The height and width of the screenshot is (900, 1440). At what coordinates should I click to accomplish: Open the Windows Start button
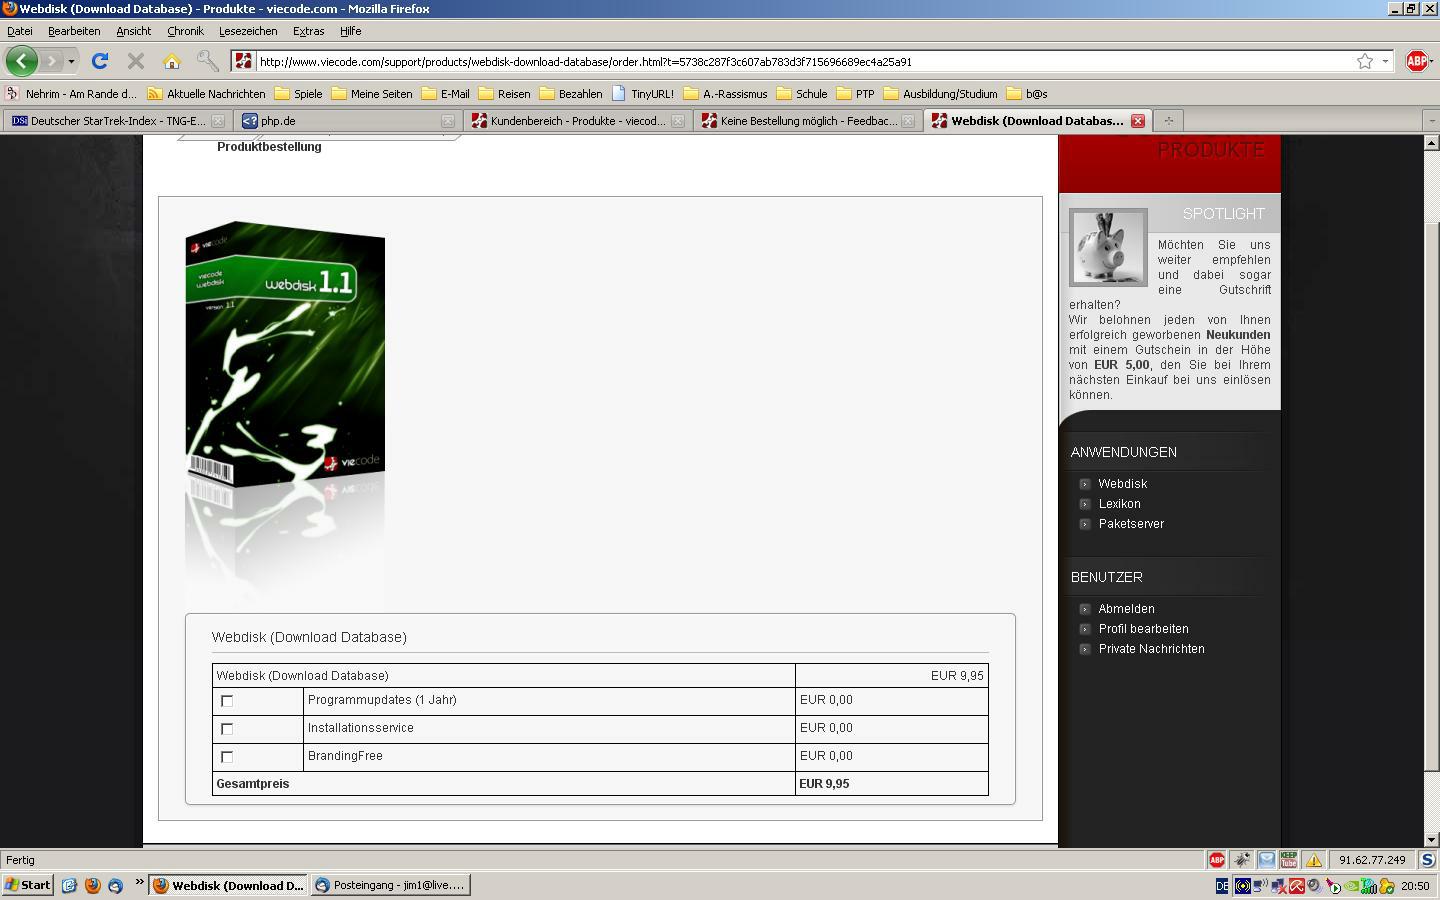[28, 885]
